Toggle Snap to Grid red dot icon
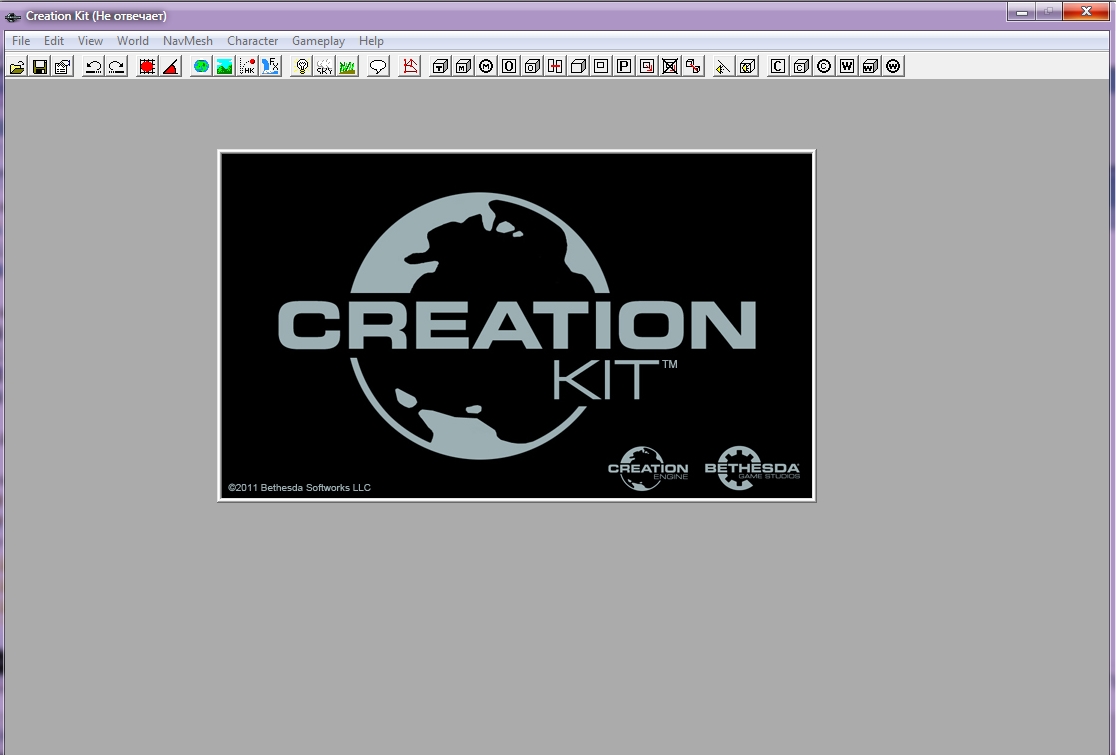This screenshot has width=1116, height=755. [x=147, y=67]
